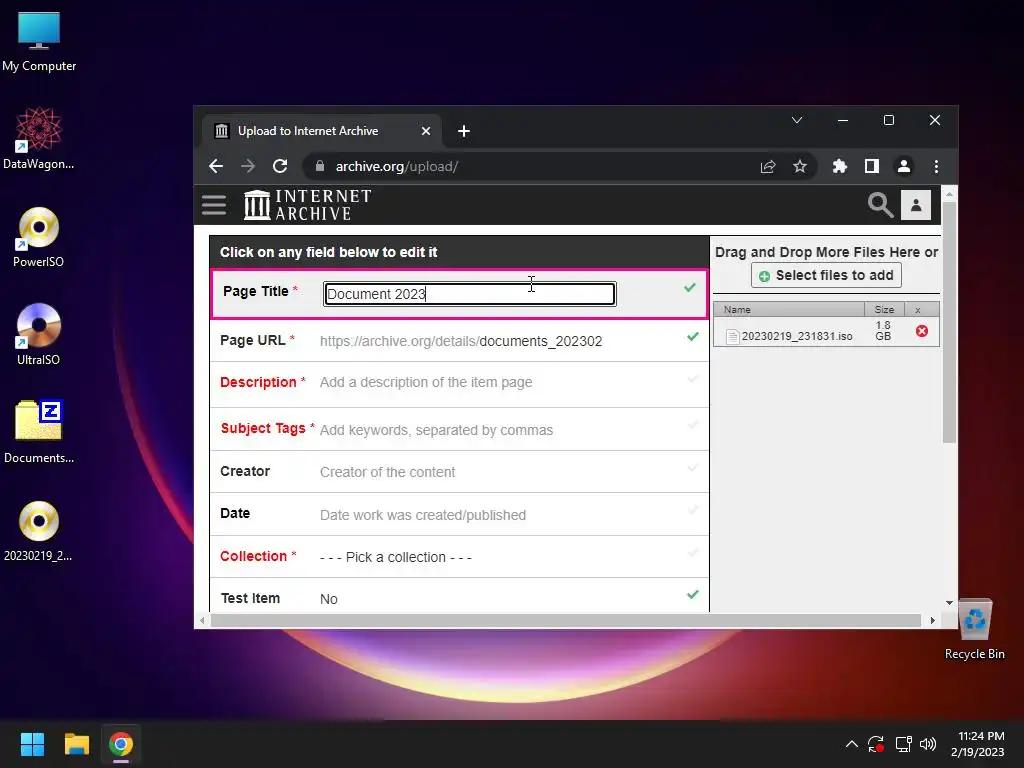Screen dimensions: 1024x768
Task: Open a new Chrome tab
Action: (x=464, y=131)
